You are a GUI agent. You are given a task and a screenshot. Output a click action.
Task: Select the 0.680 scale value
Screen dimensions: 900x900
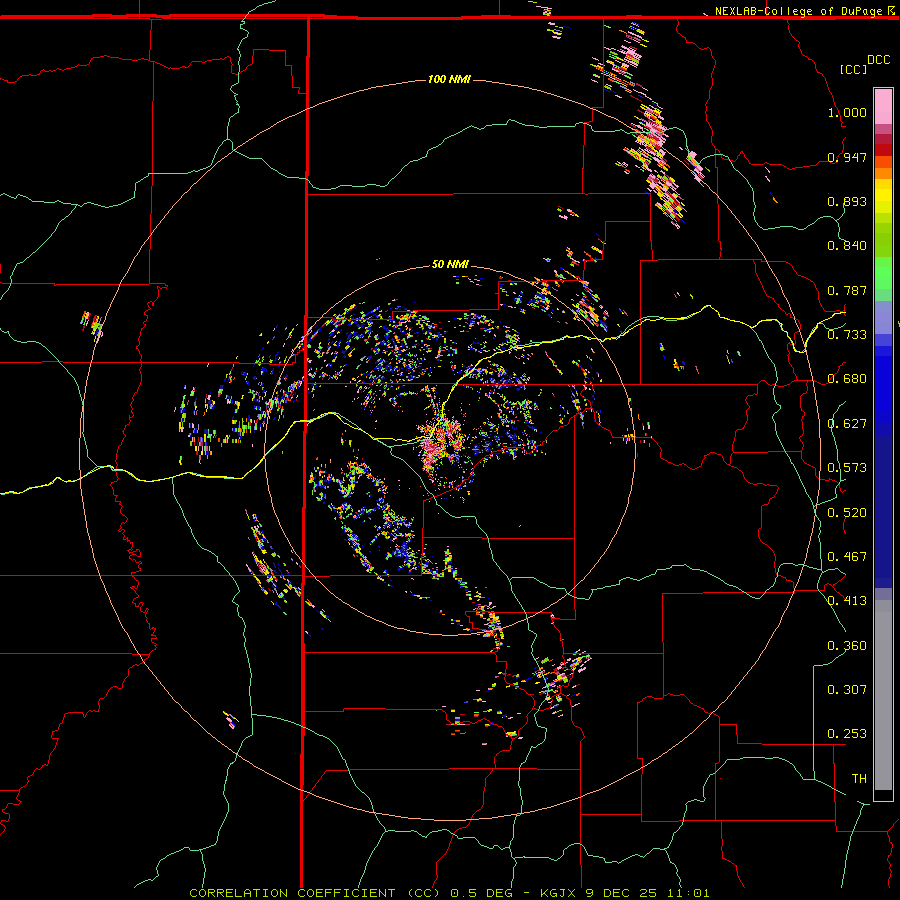point(847,379)
